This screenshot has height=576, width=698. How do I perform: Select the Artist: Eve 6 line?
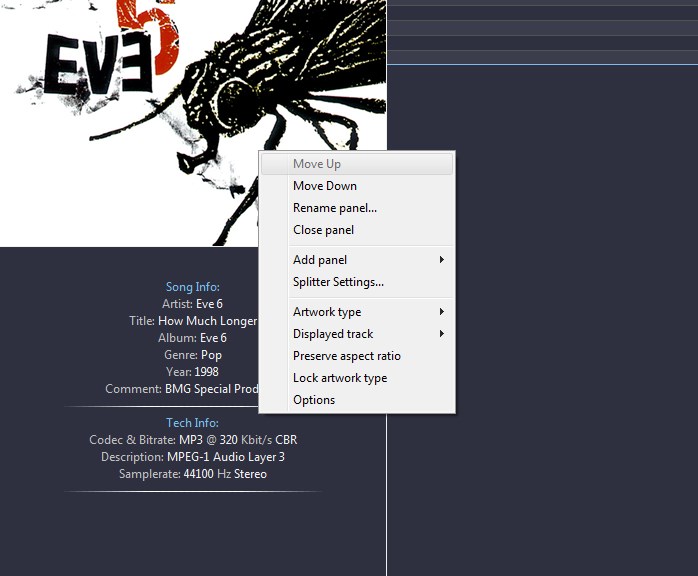tap(194, 304)
